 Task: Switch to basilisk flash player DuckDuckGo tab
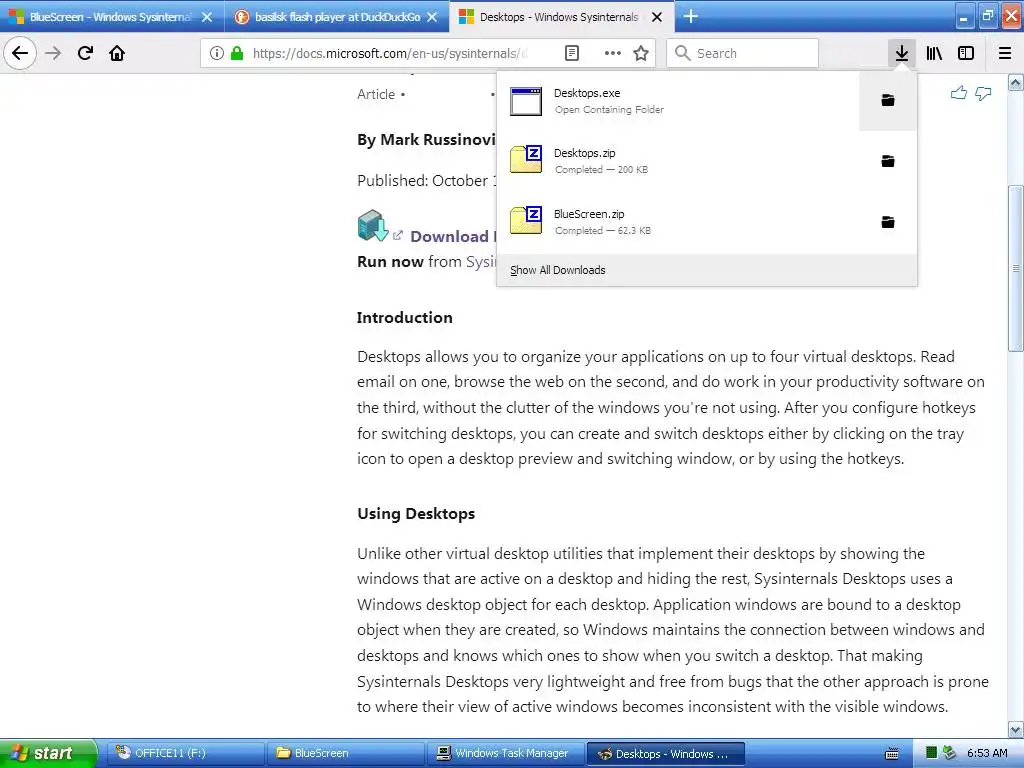point(337,16)
